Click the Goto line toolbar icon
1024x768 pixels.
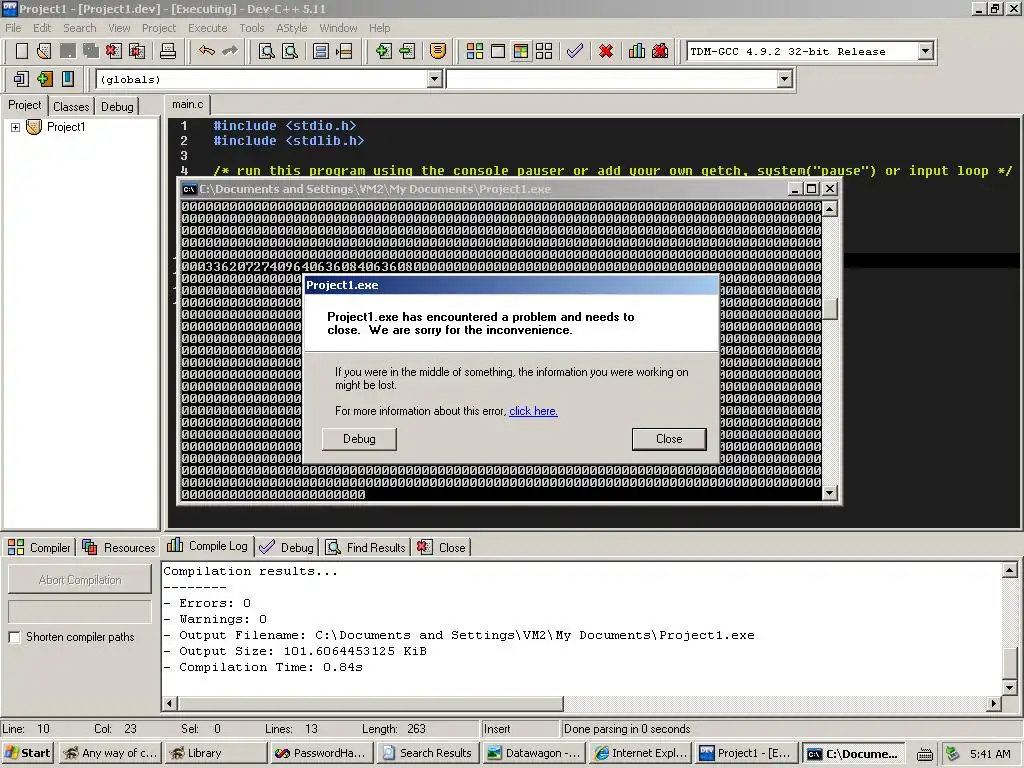coord(344,51)
